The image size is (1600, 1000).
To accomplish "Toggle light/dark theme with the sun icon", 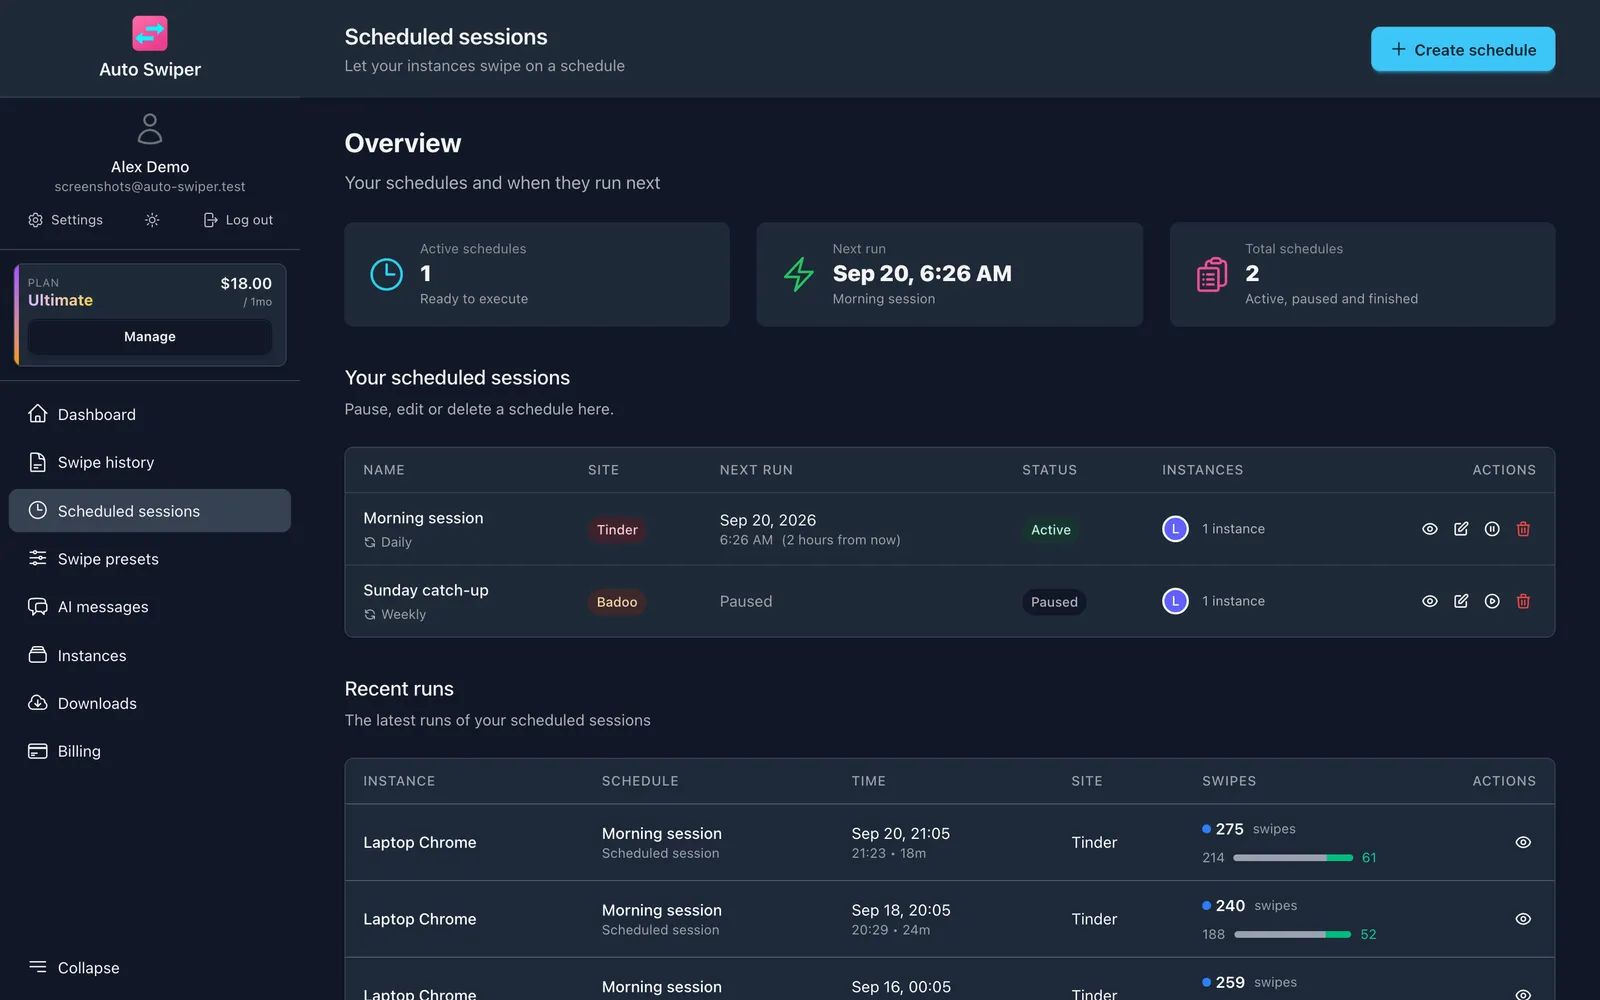I will pyautogui.click(x=152, y=220).
